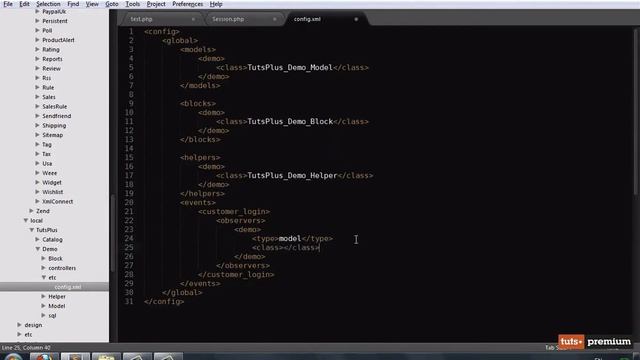The image size is (640, 360).
Task: Select the Sitemap folder in sidebar
Action: pos(53,135)
